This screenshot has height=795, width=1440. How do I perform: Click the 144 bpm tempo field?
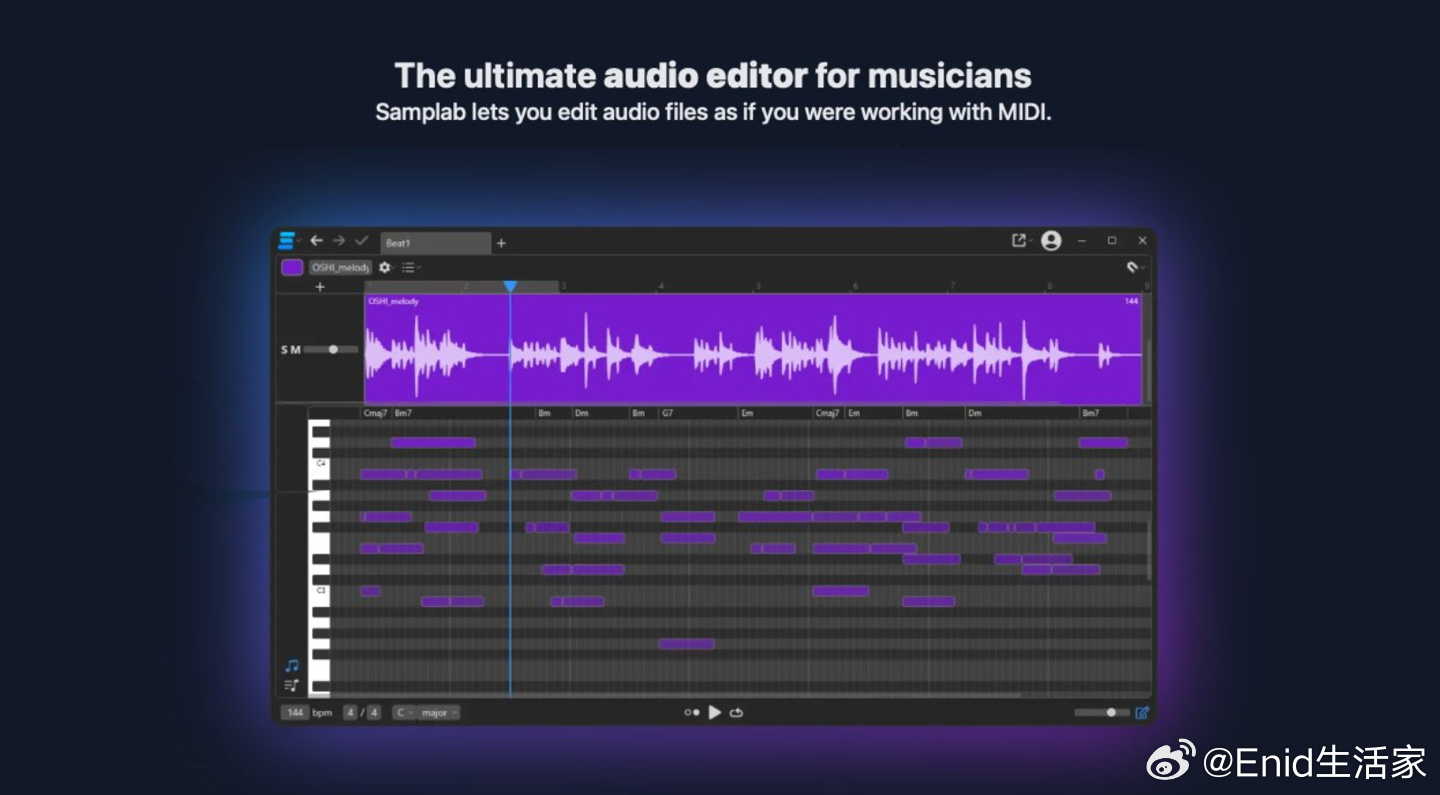coord(294,713)
